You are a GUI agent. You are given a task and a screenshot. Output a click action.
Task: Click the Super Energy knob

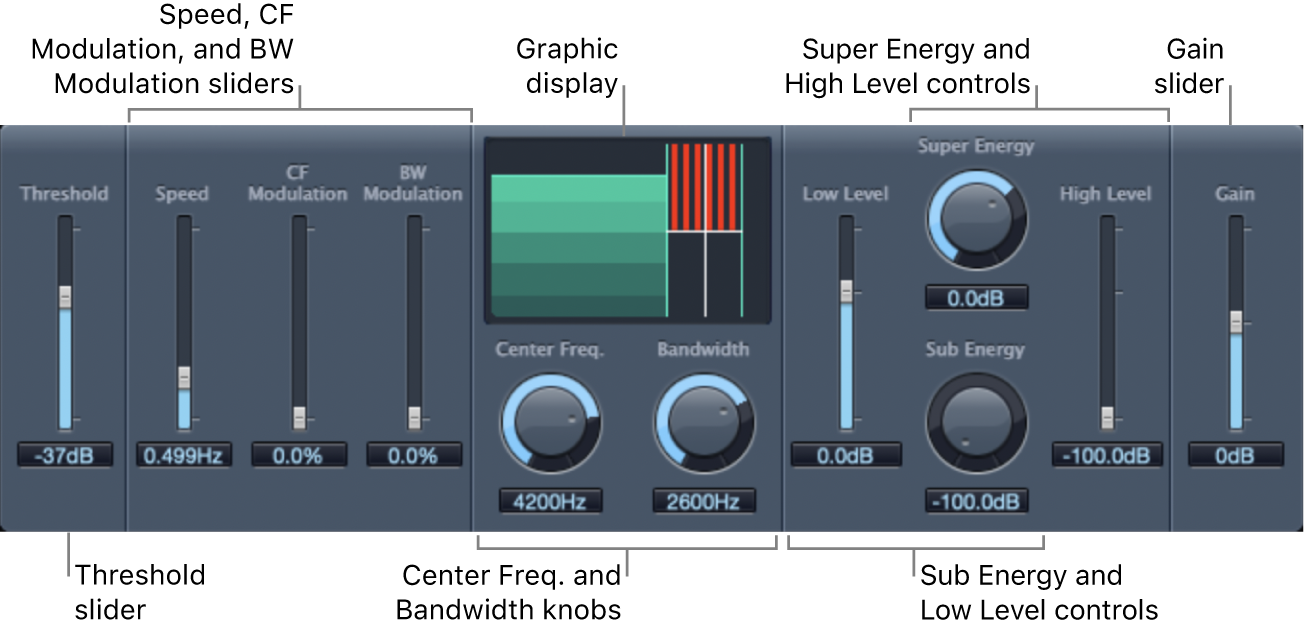coord(976,218)
